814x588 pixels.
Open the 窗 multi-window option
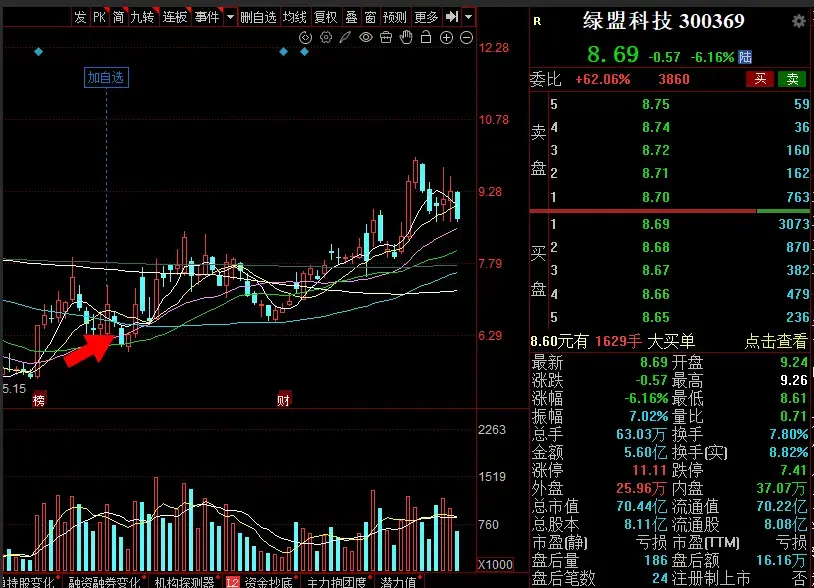[370, 17]
